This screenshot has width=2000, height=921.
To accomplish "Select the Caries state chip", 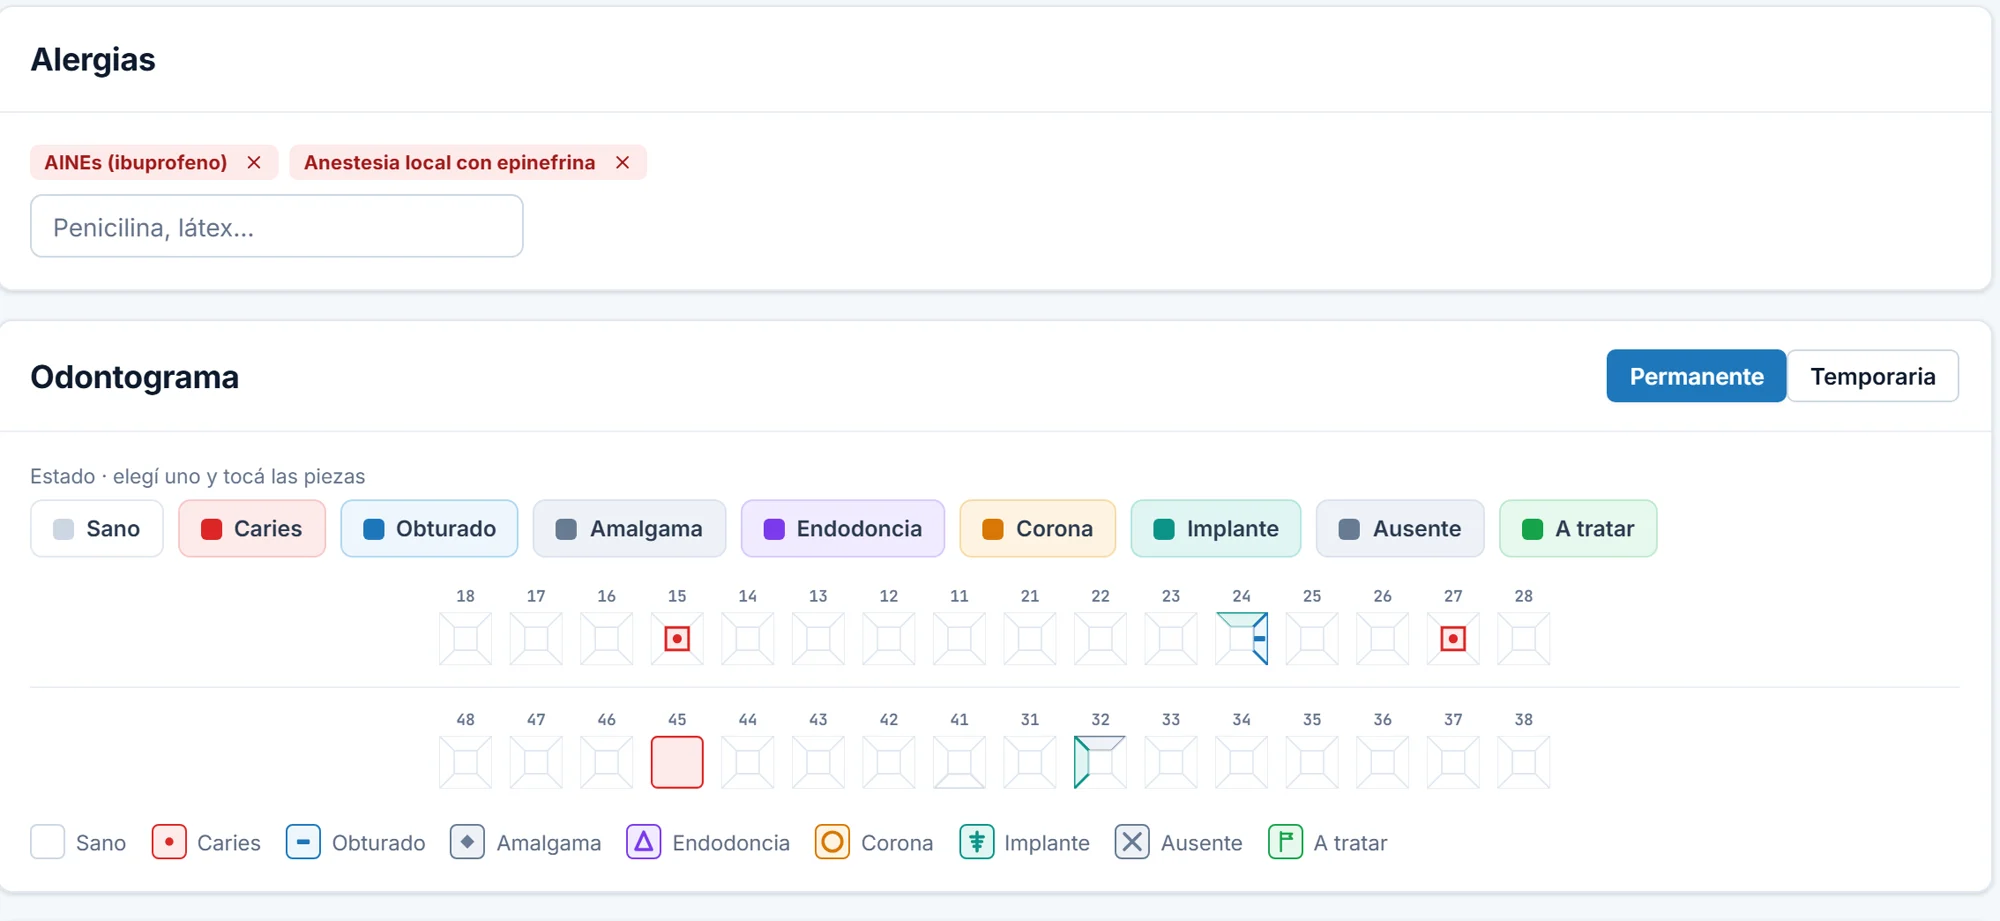I will (252, 528).
